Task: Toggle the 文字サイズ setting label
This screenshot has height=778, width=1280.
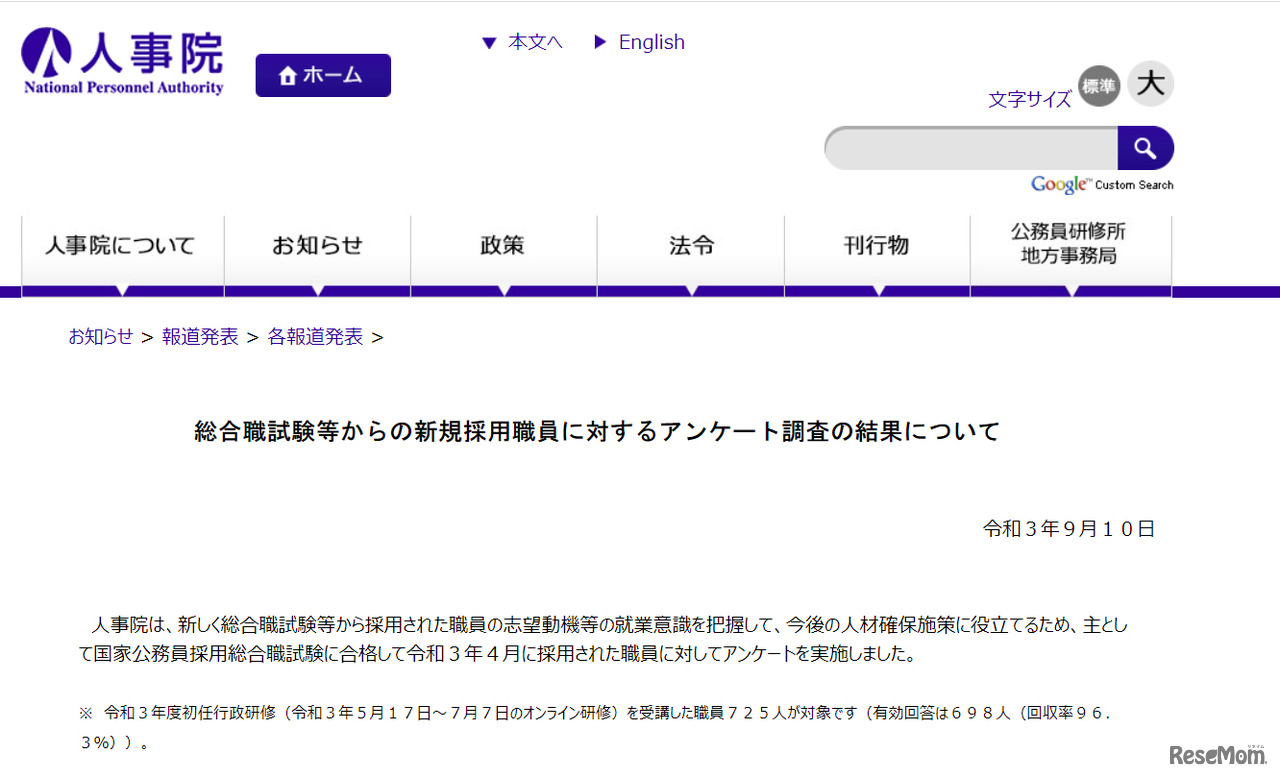Action: pyautogui.click(x=1029, y=99)
